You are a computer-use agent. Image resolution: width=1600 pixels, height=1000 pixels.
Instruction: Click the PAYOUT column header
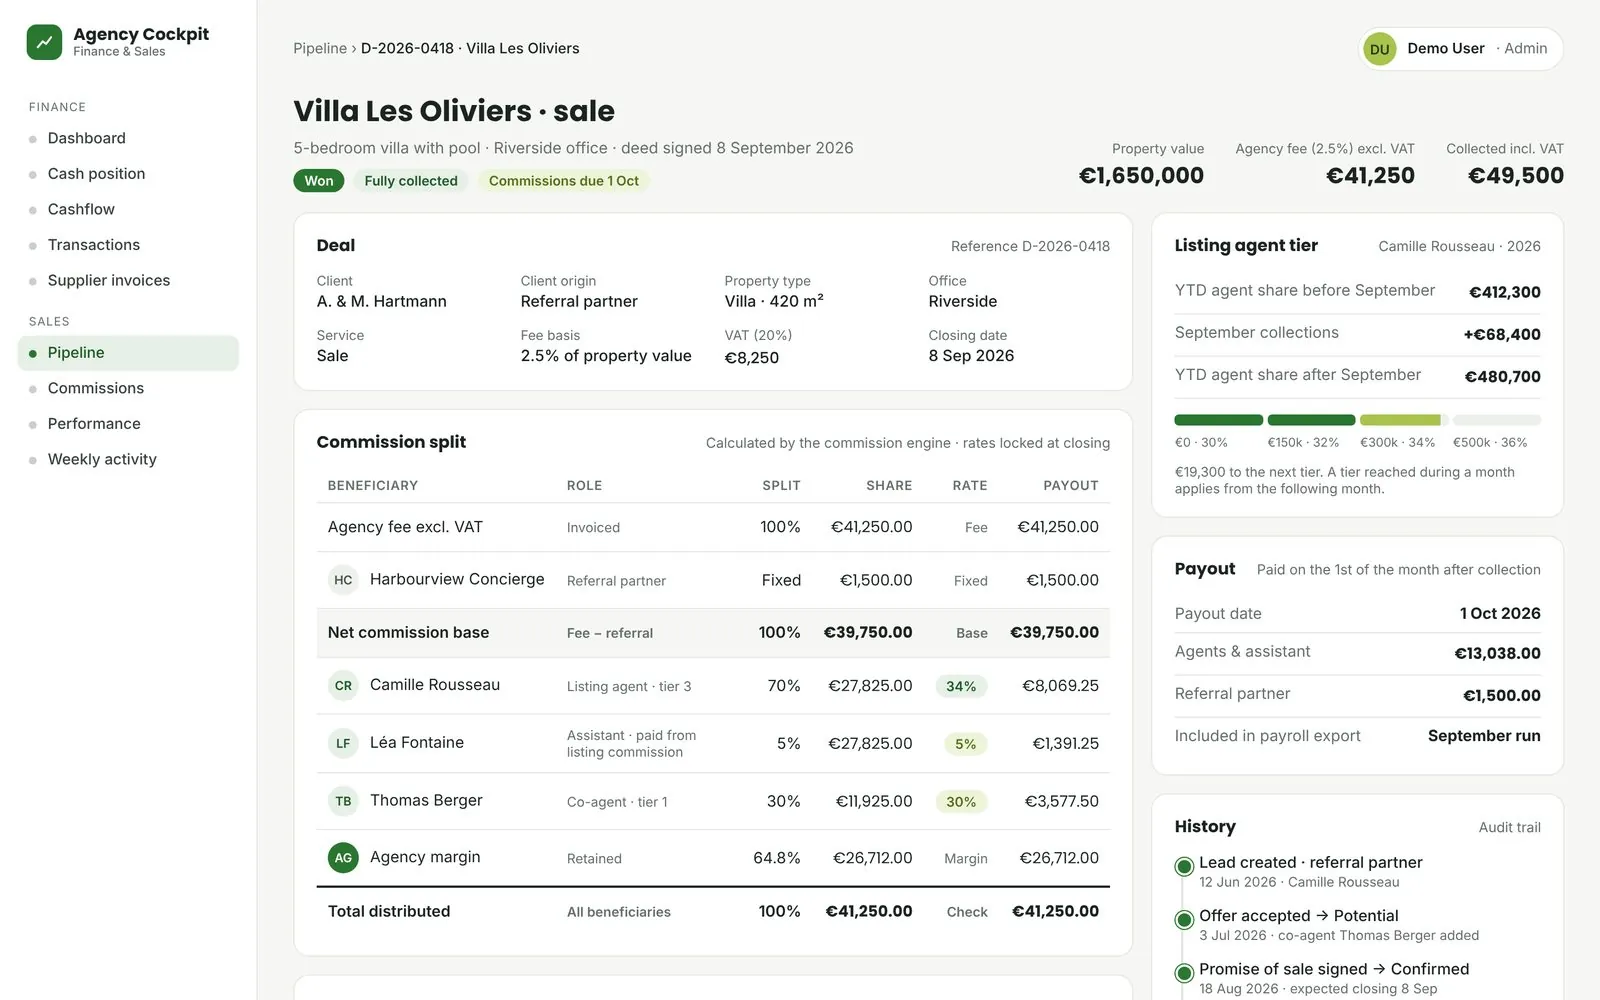pos(1071,486)
